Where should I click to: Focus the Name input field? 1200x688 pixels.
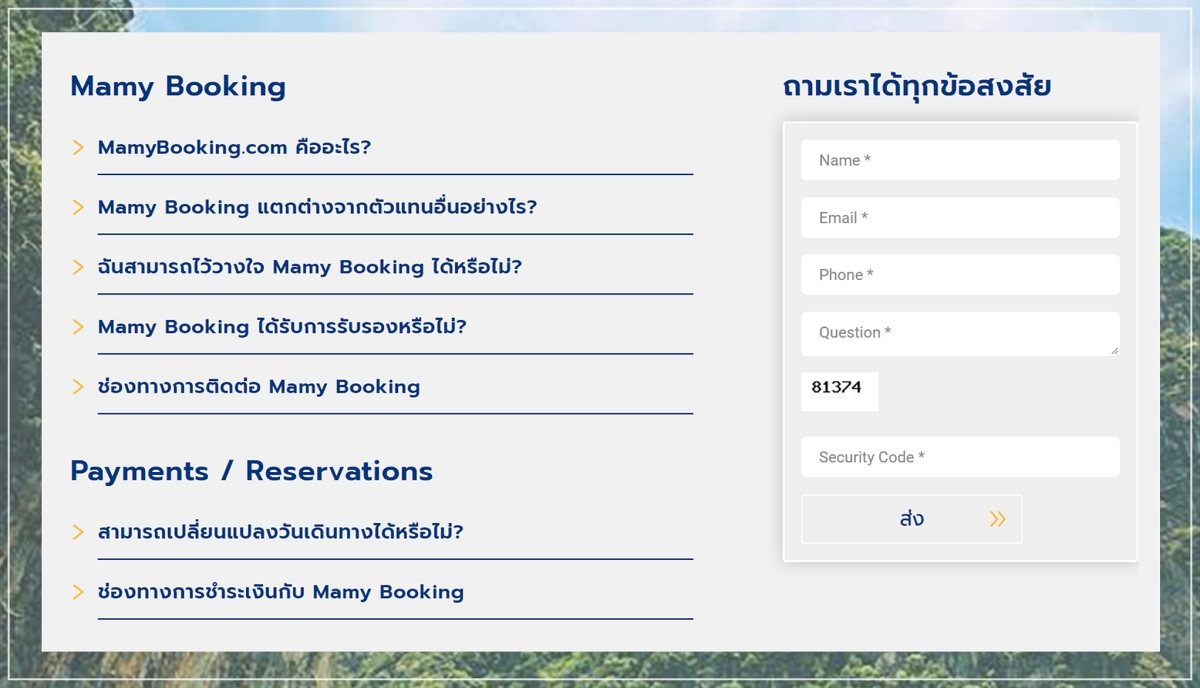[x=960, y=160]
